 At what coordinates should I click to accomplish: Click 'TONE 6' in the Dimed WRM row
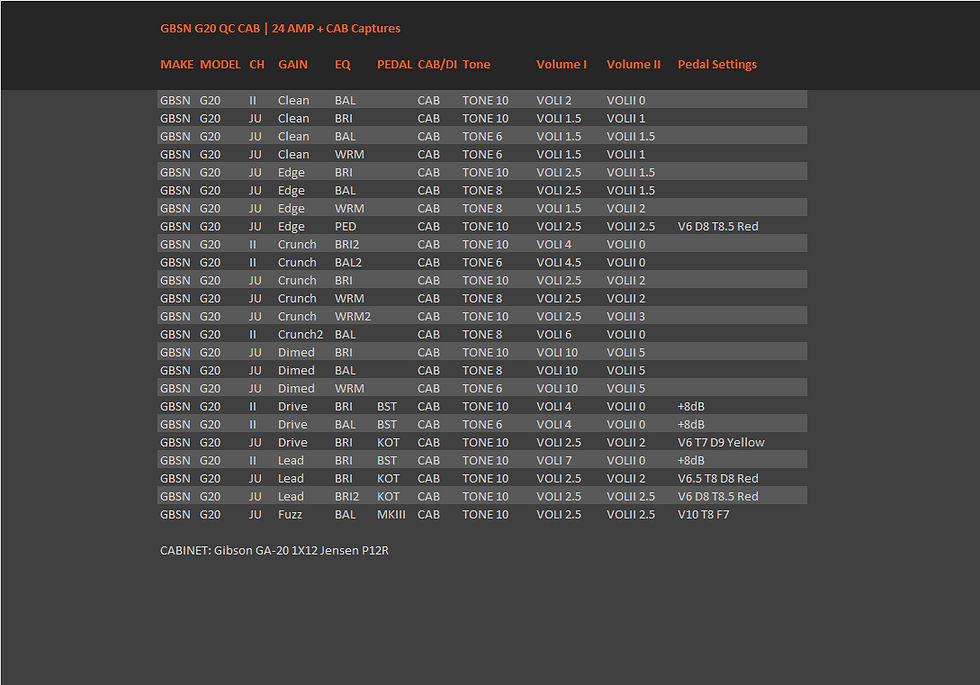click(482, 389)
